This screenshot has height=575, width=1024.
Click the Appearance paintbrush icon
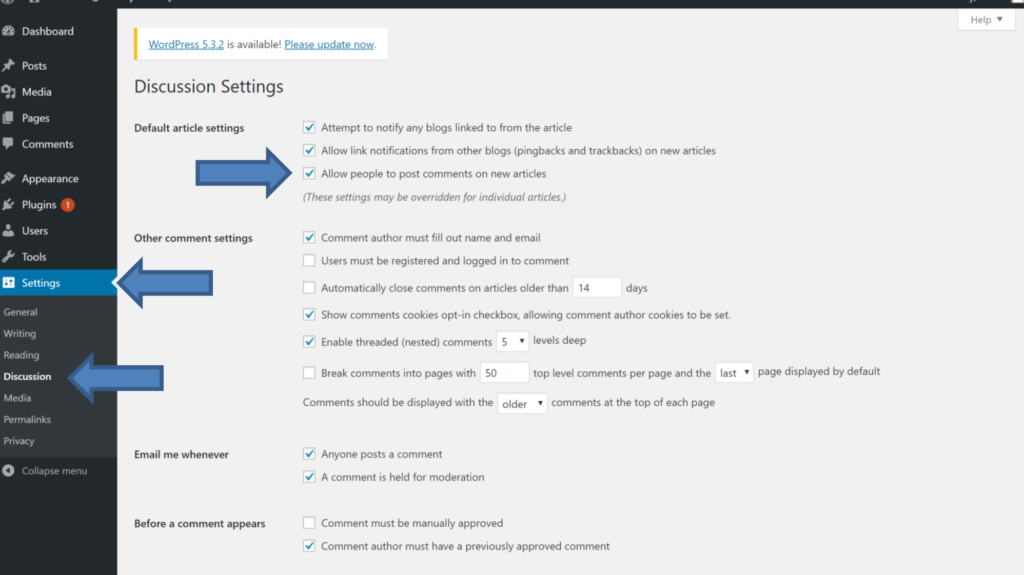pyautogui.click(x=8, y=178)
